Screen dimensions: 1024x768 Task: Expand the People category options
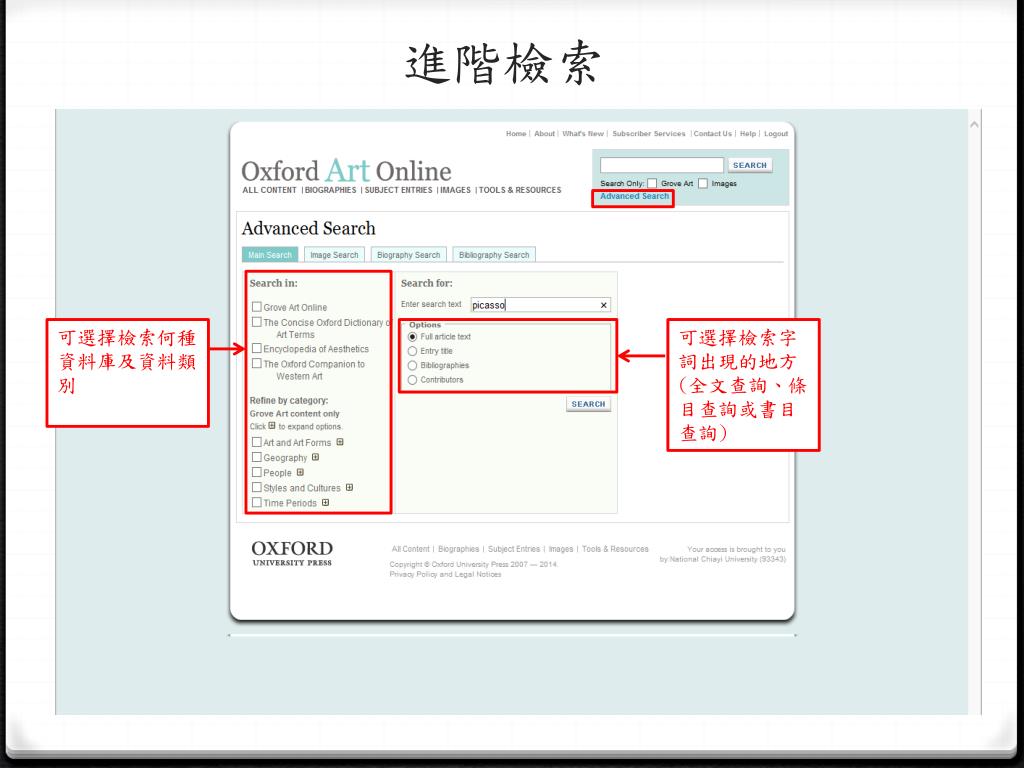tap(300, 472)
